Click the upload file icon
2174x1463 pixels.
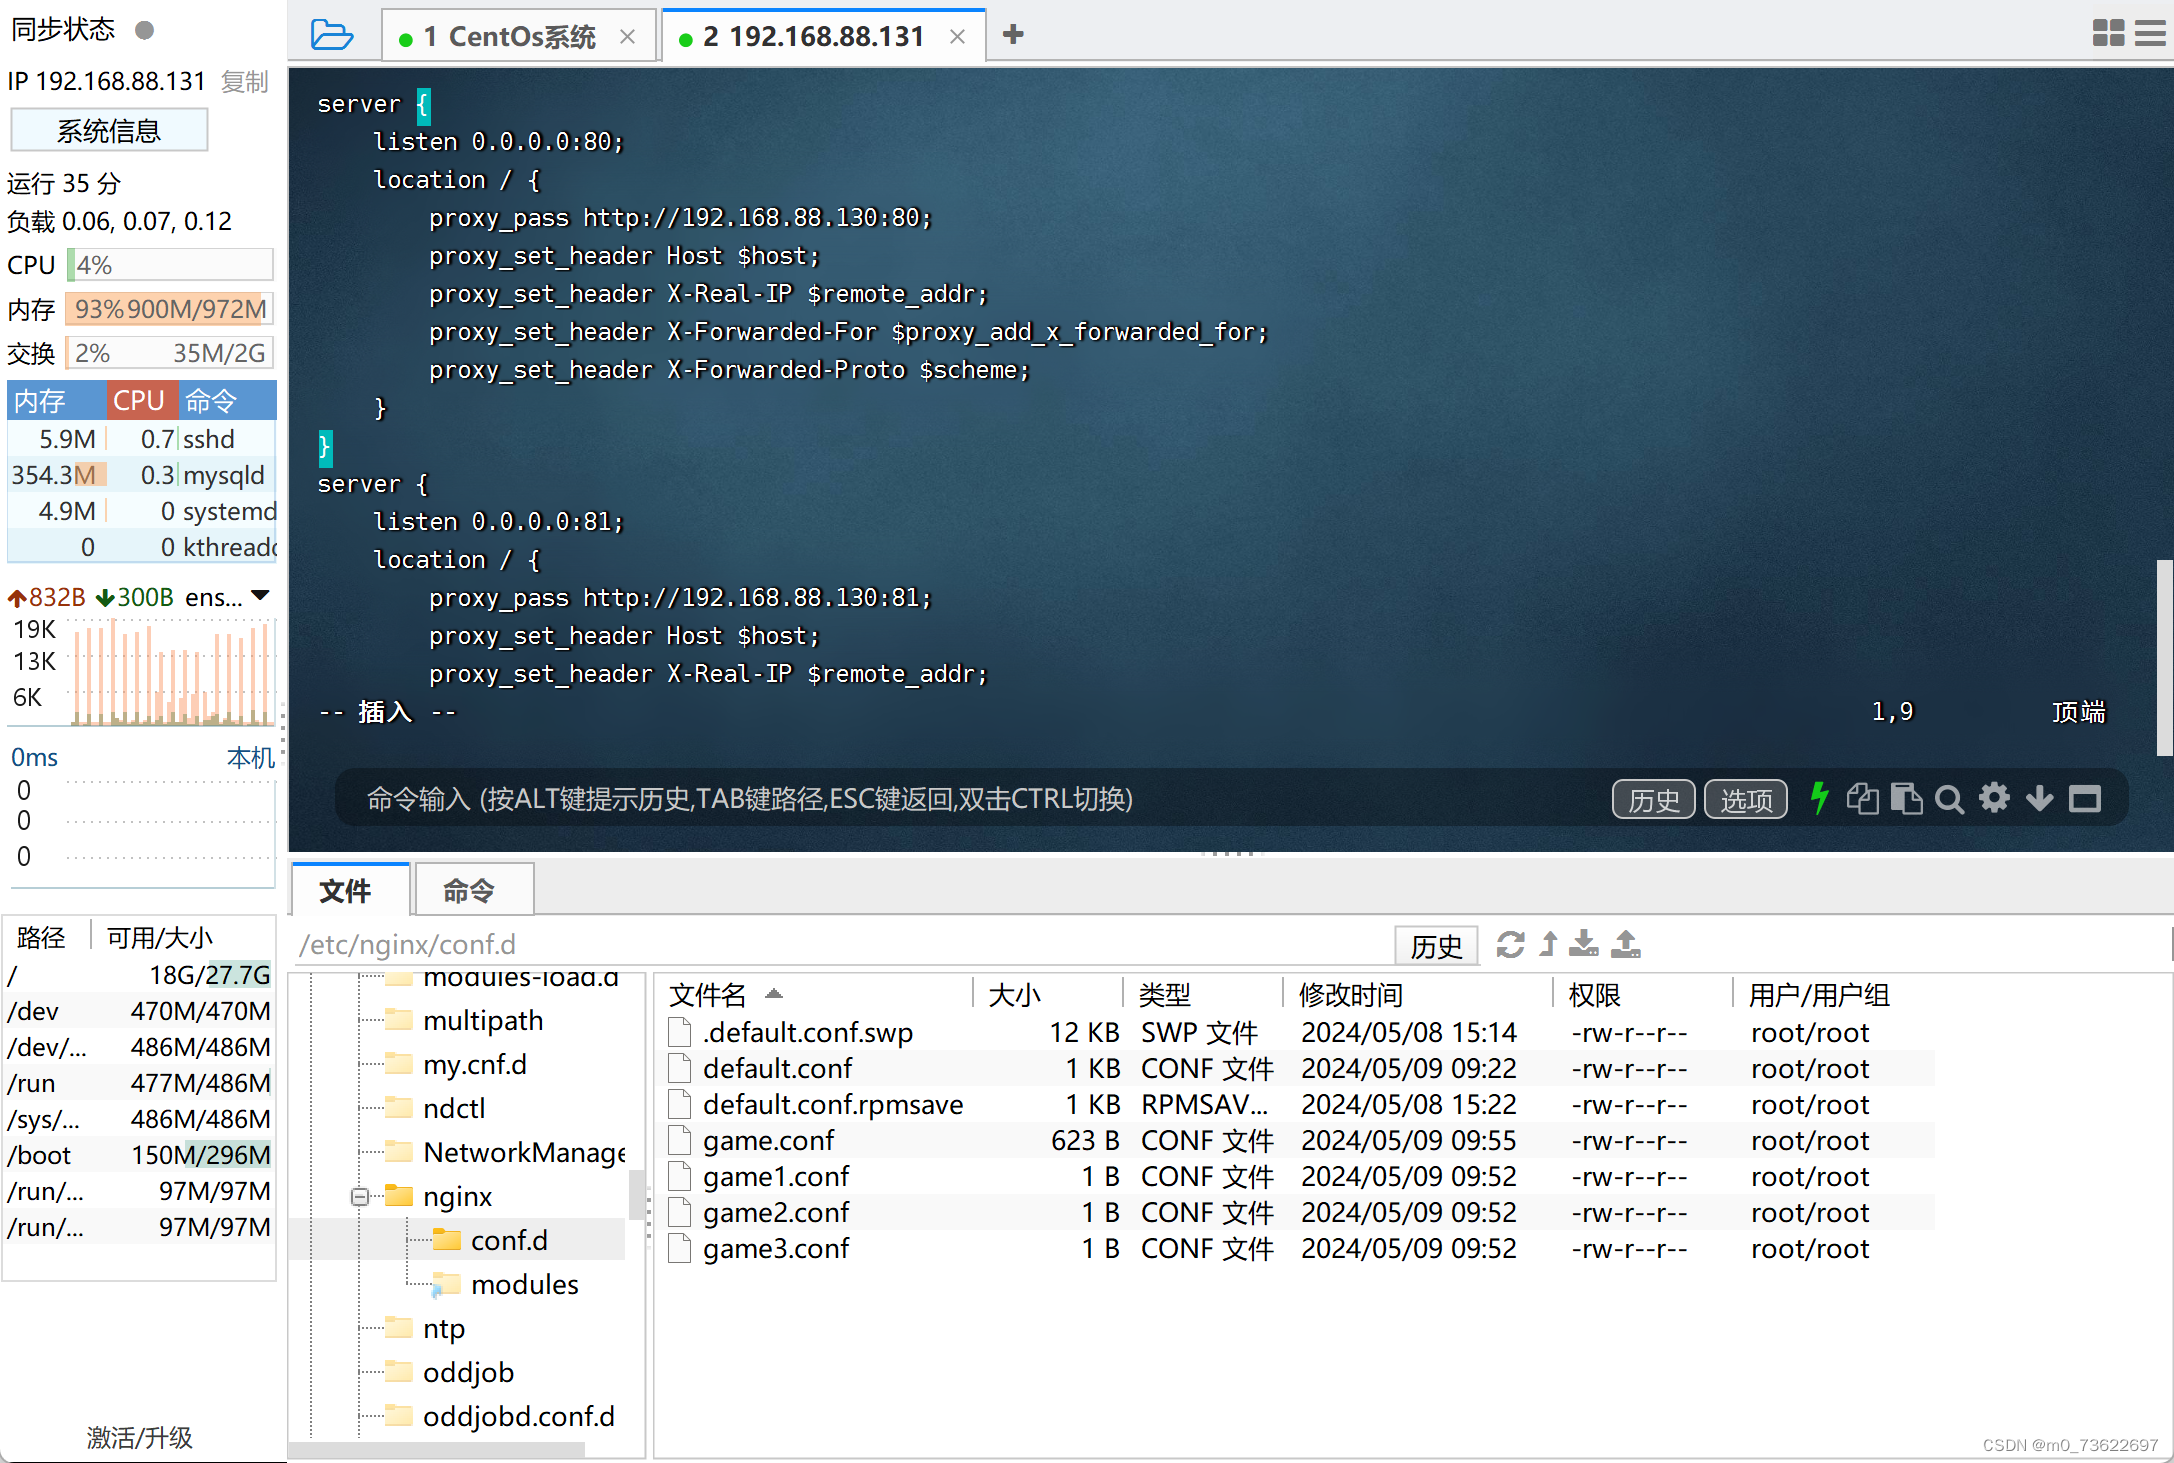click(1626, 944)
